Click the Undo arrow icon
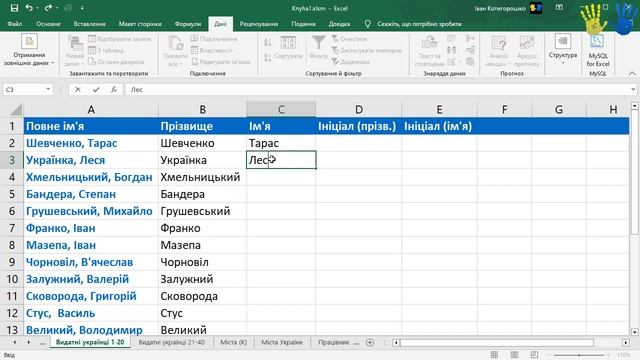 (29, 8)
